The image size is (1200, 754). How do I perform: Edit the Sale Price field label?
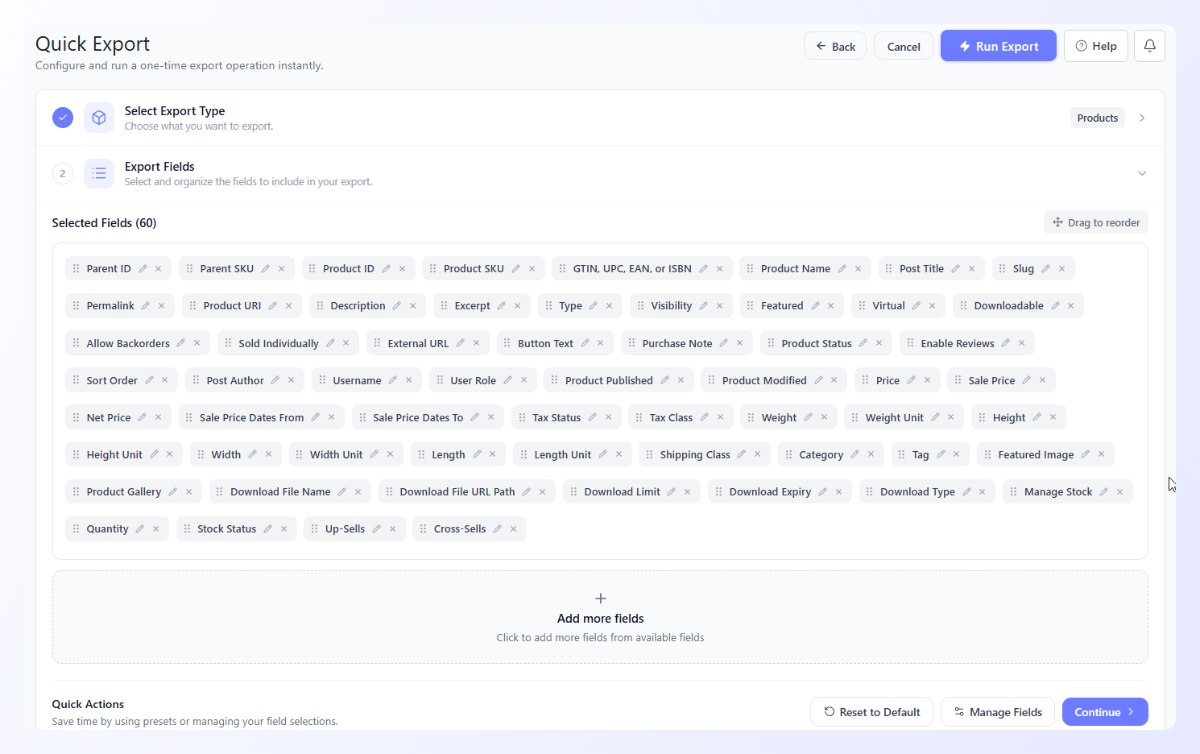pos(1026,380)
